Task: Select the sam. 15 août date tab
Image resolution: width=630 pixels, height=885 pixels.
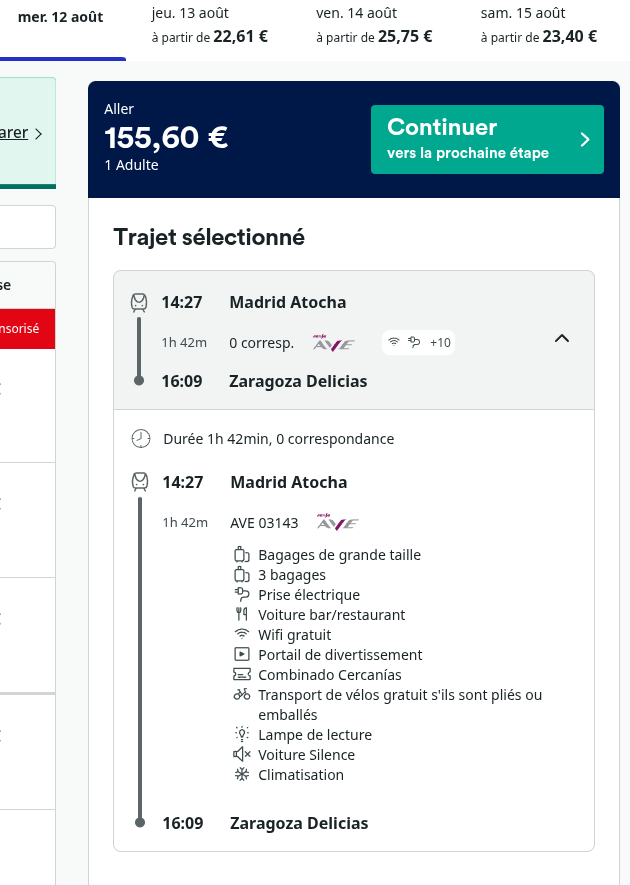Action: pyautogui.click(x=539, y=26)
